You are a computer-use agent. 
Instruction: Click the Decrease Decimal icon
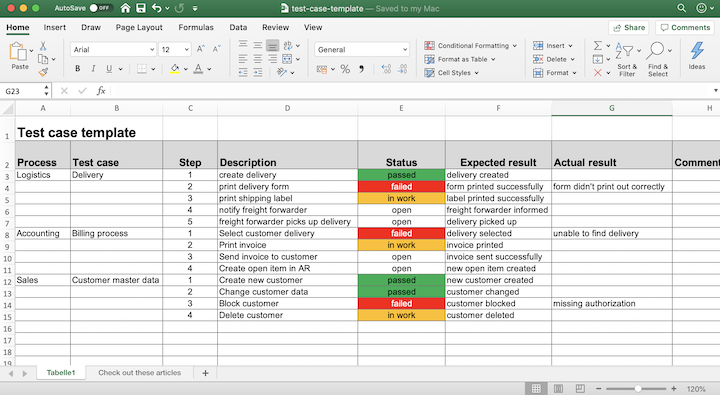tap(402, 69)
